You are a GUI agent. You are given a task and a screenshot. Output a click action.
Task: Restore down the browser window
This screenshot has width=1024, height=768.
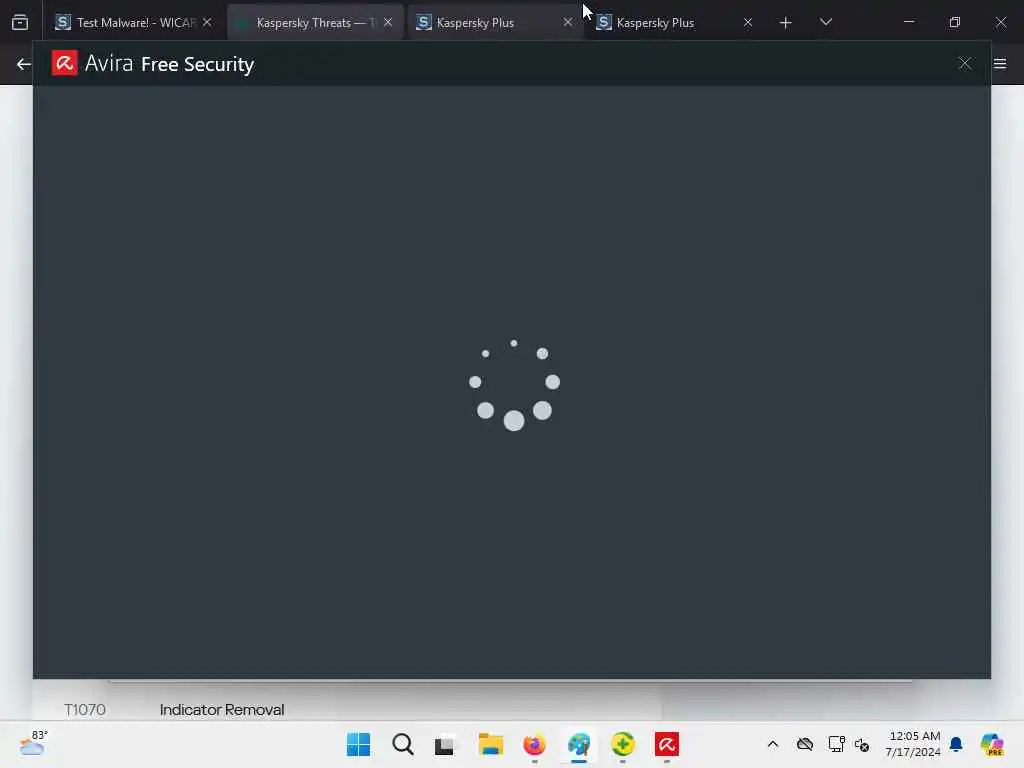point(955,22)
